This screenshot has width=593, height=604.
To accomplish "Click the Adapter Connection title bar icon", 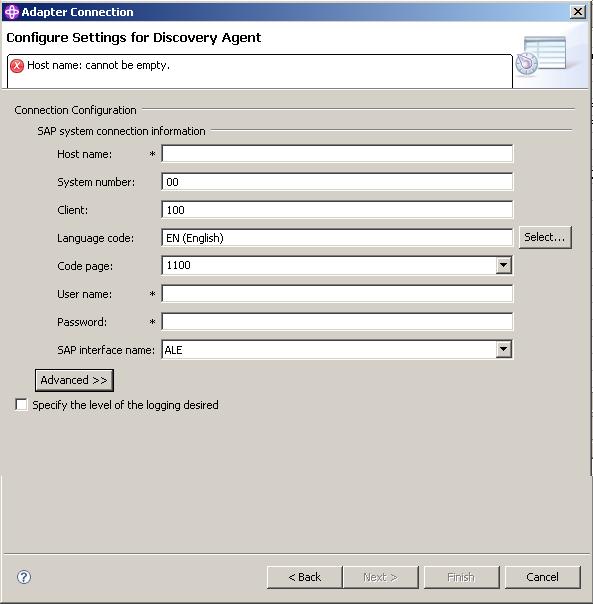I will click(12, 12).
